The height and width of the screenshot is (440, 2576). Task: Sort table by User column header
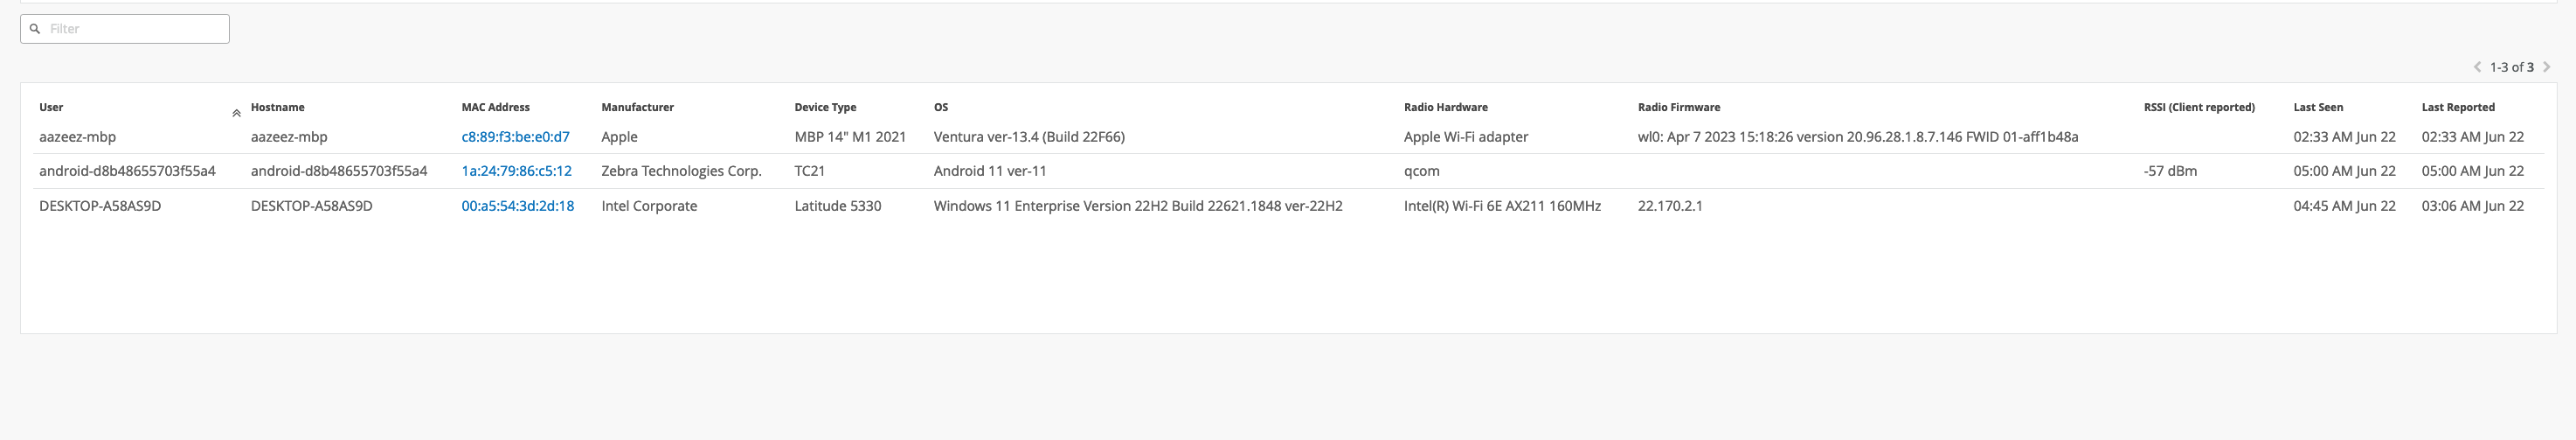tap(51, 107)
